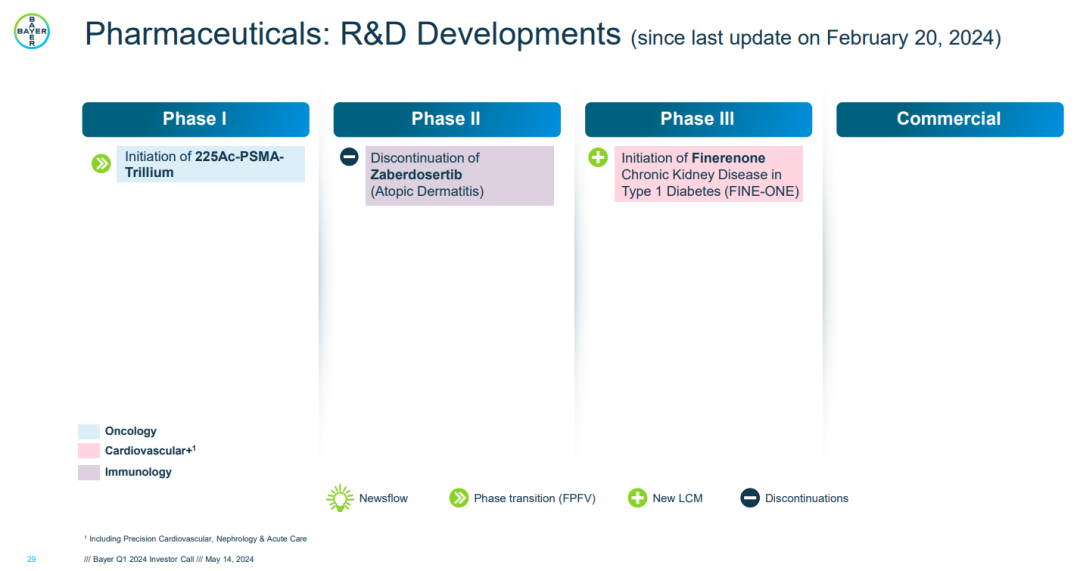Click the footnote about Precision Cardiovascular
This screenshot has height=571, width=1080.
point(196,539)
